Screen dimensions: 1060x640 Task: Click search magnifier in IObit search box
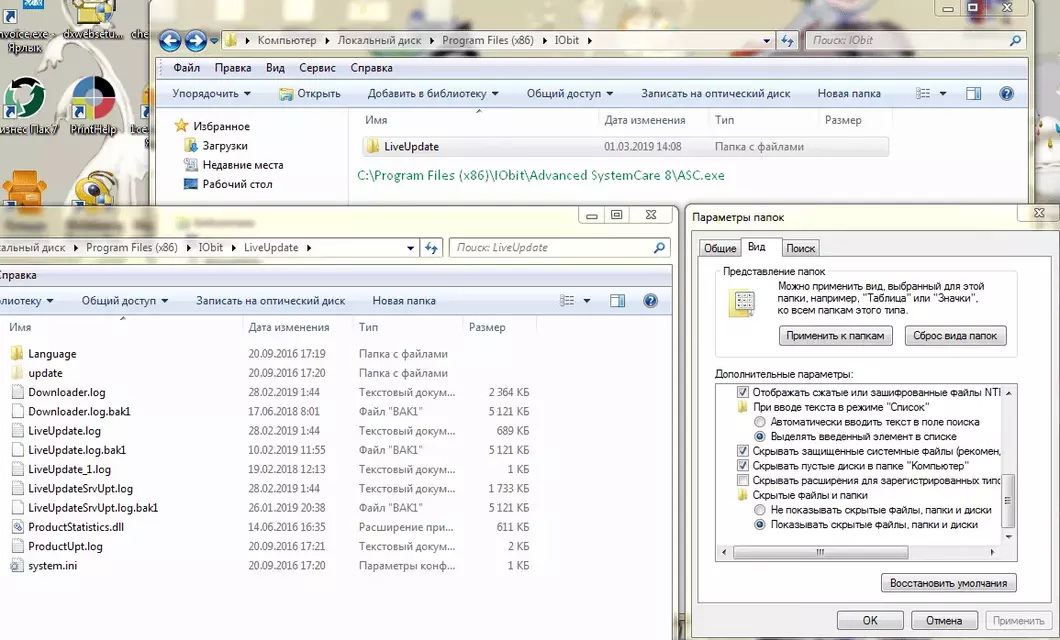1015,41
